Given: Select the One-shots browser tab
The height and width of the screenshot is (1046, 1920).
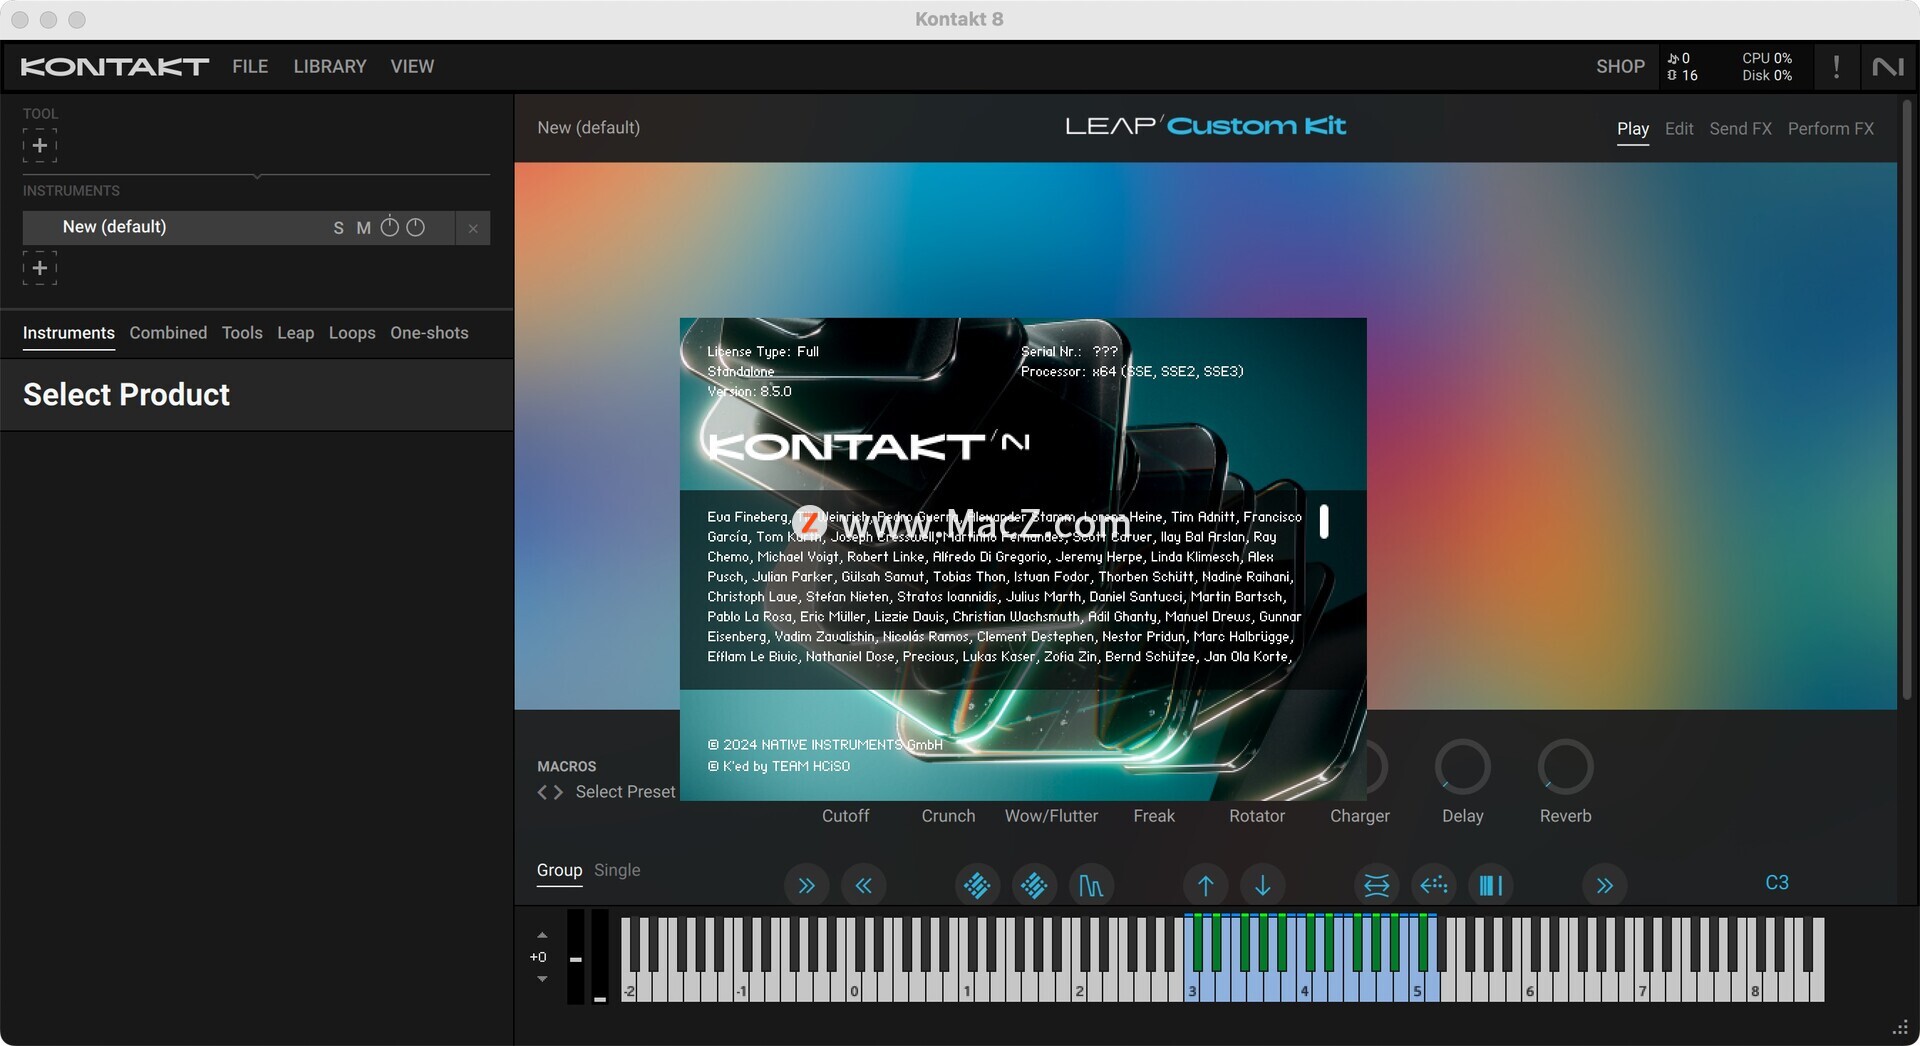Looking at the screenshot, I should tap(429, 333).
